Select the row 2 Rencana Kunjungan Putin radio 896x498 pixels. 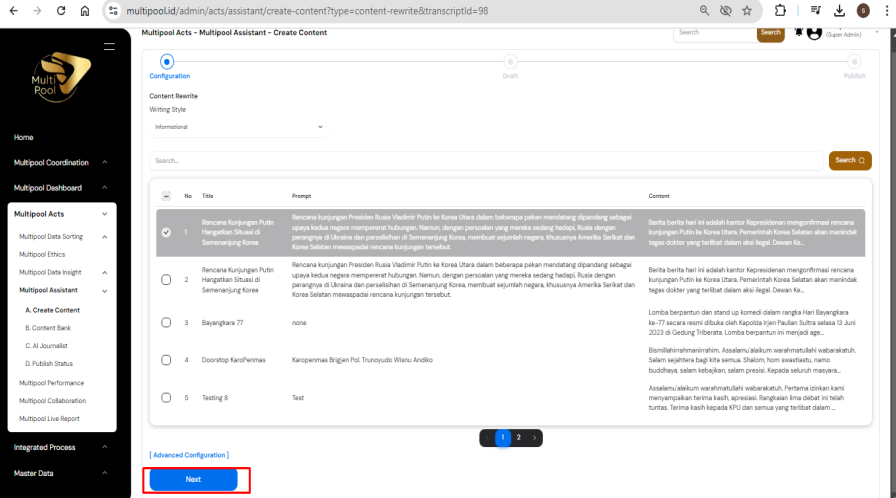pyautogui.click(x=166, y=280)
